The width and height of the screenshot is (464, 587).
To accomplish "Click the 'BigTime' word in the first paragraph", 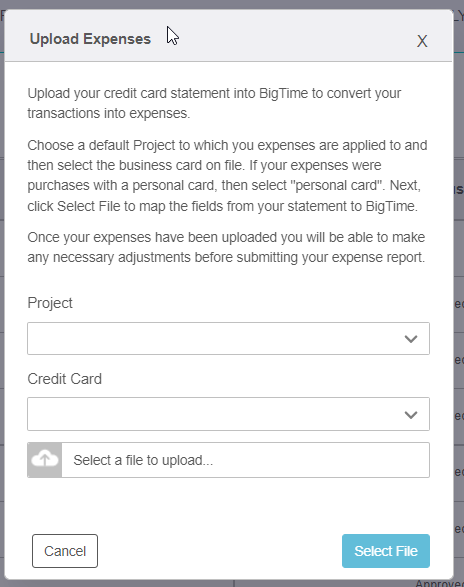I will click(283, 93).
